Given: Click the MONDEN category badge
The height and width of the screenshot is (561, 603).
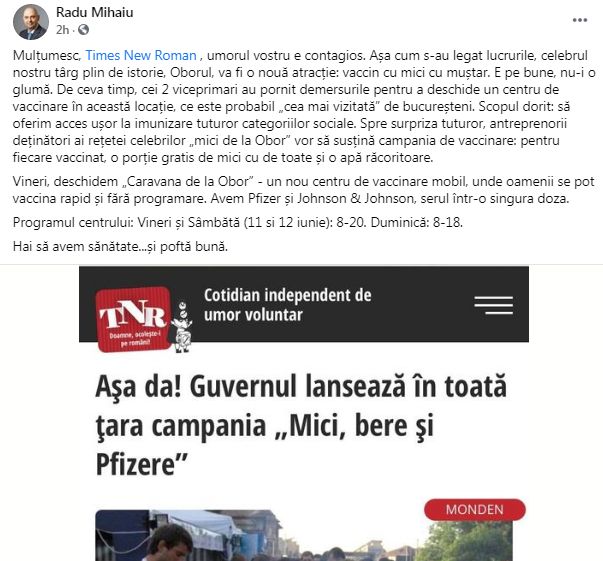Looking at the screenshot, I should [475, 509].
